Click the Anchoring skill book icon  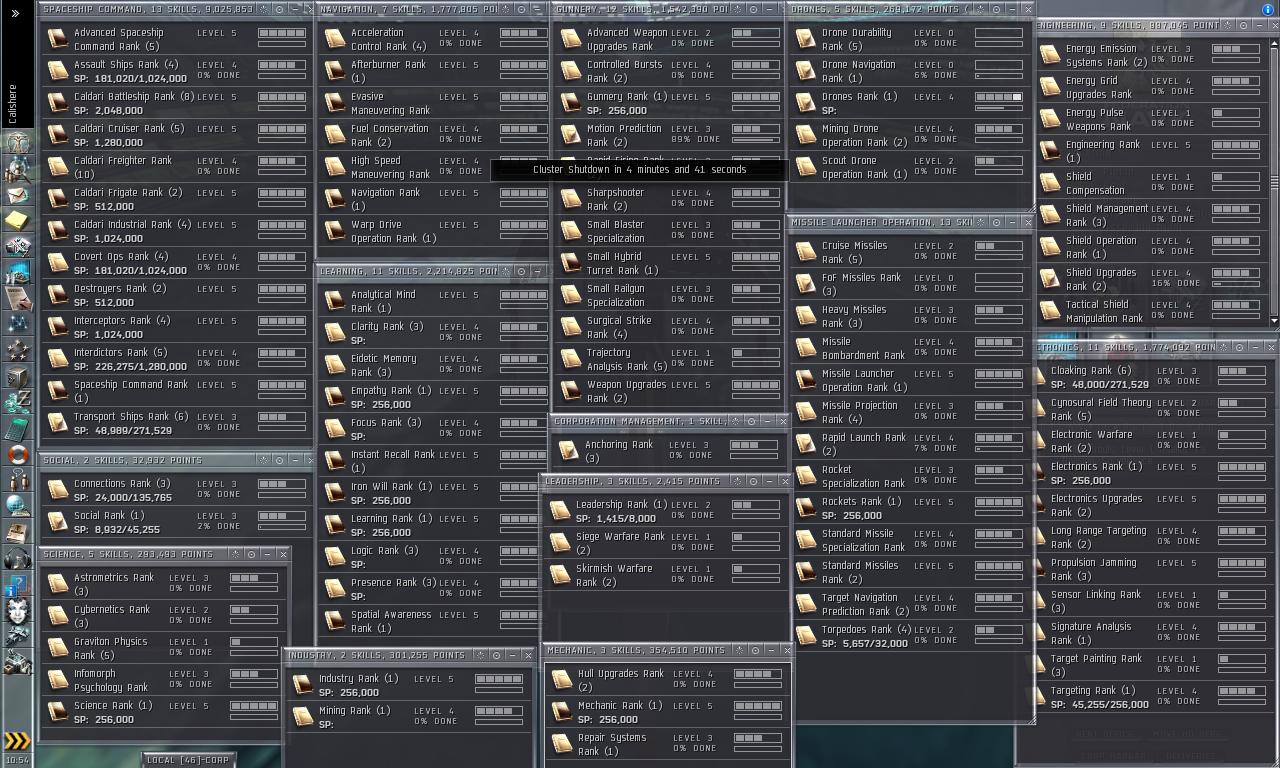pyautogui.click(x=570, y=451)
